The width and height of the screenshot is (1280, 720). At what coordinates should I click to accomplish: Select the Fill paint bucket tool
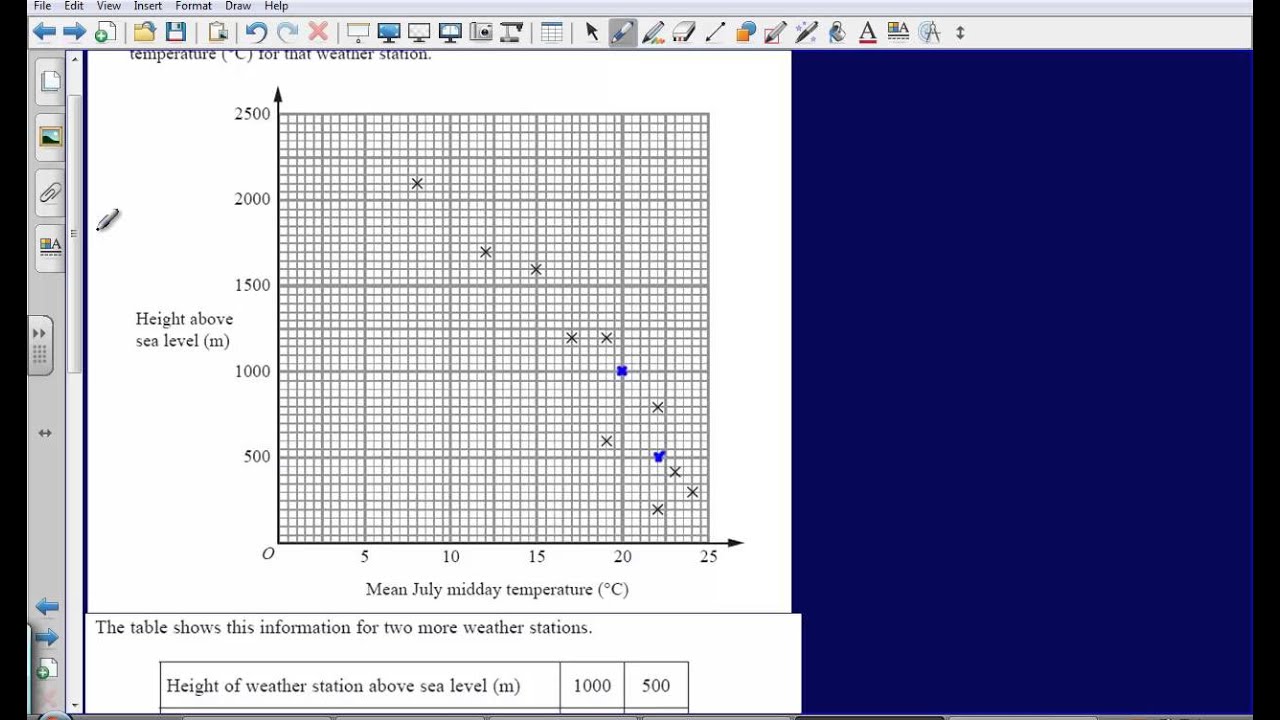[x=838, y=32]
